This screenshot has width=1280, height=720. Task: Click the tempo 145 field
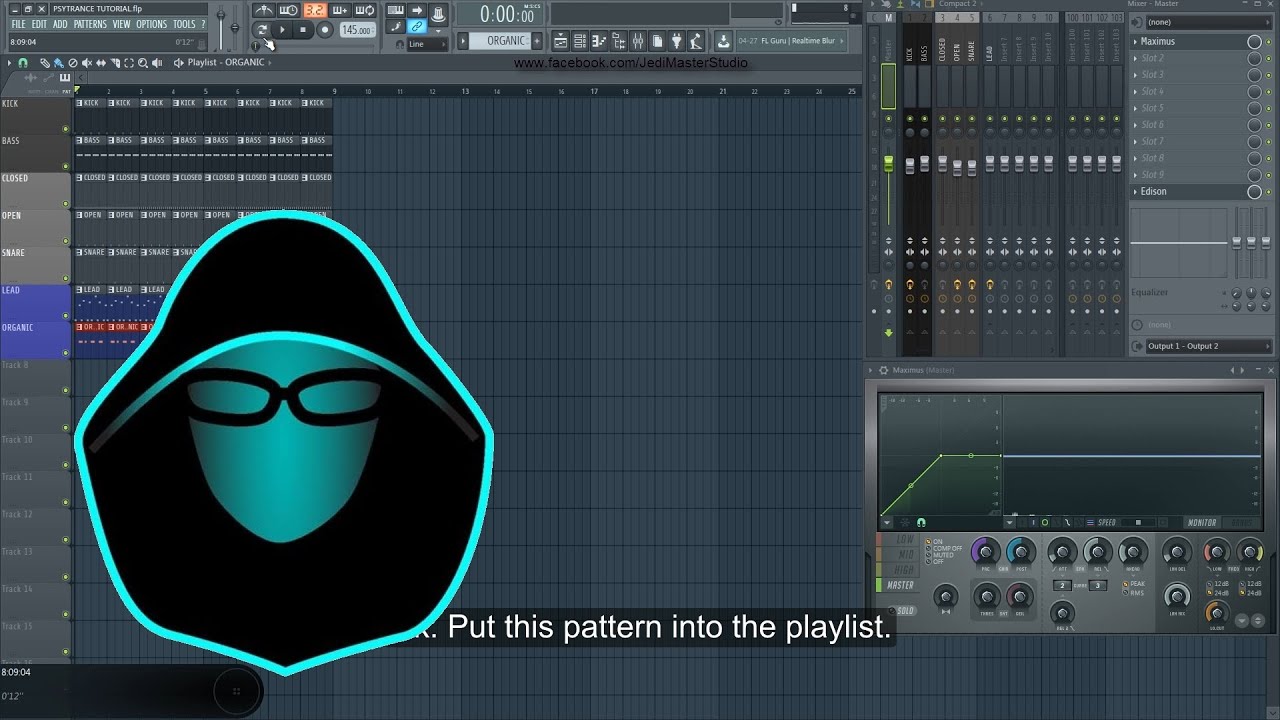[x=358, y=30]
